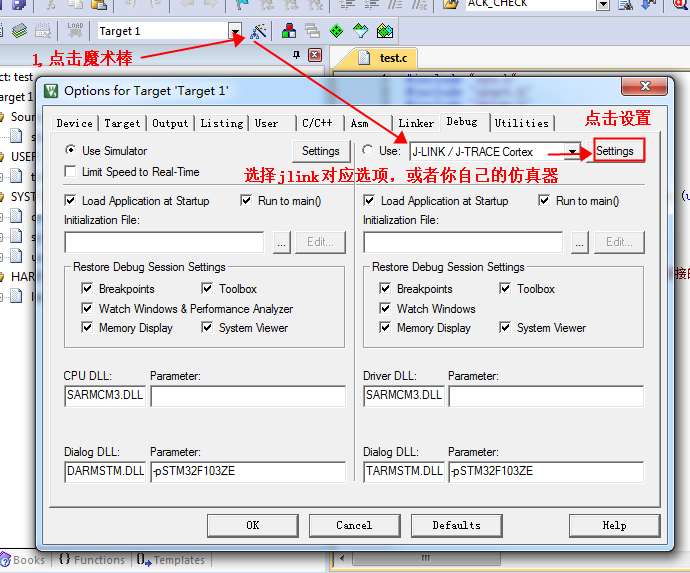Image resolution: width=690 pixels, height=573 pixels.
Task: Open Manage Project Items colored-blocks icon
Action: pyautogui.click(x=289, y=31)
